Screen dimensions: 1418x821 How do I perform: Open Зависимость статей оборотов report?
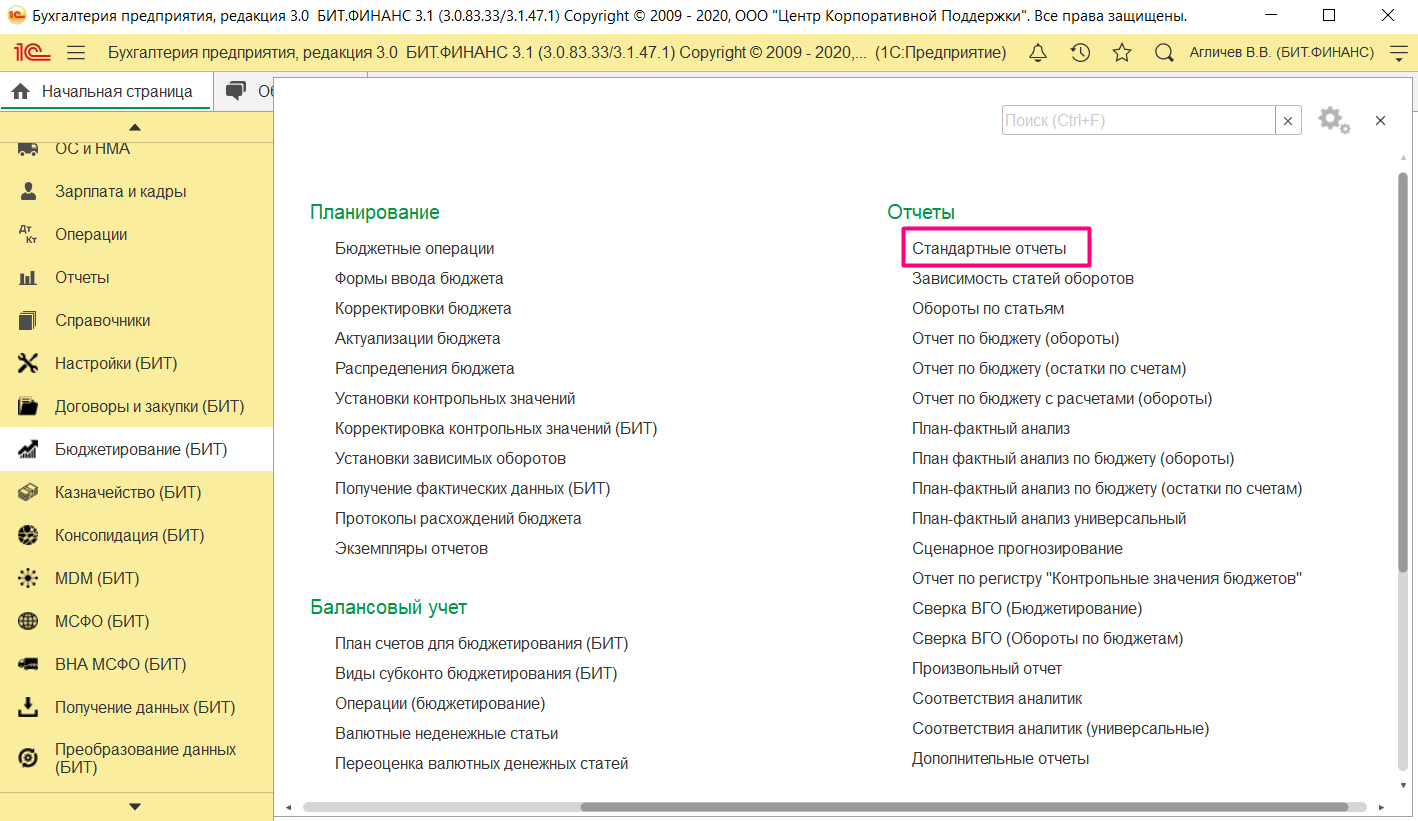[x=1023, y=278]
